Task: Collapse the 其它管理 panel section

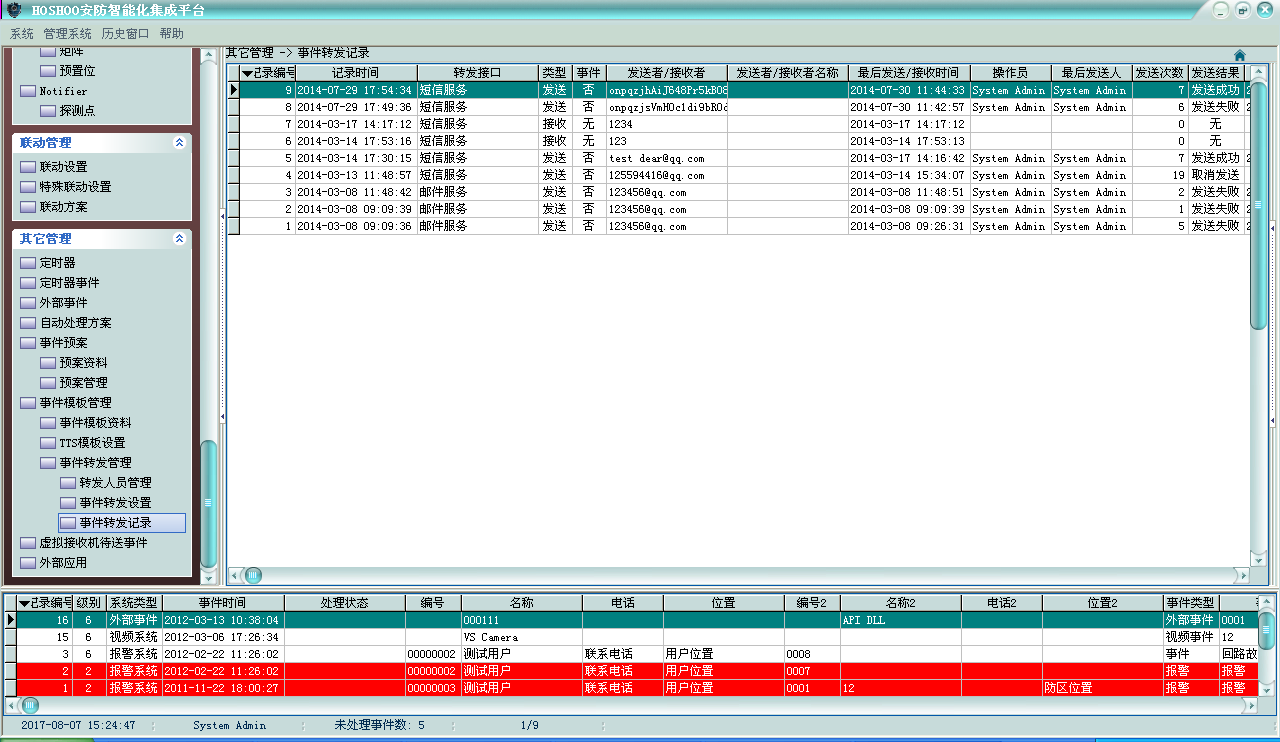Action: [179, 239]
